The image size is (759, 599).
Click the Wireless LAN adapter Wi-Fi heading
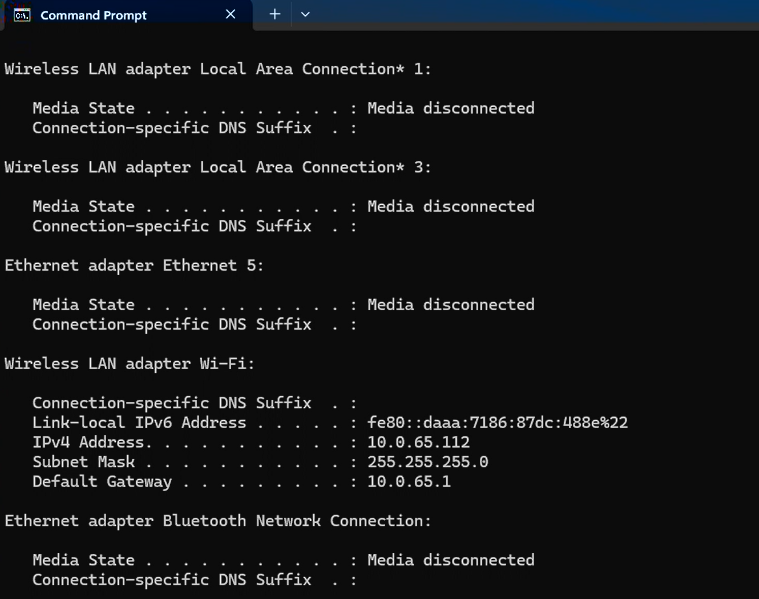pyautogui.click(x=129, y=363)
